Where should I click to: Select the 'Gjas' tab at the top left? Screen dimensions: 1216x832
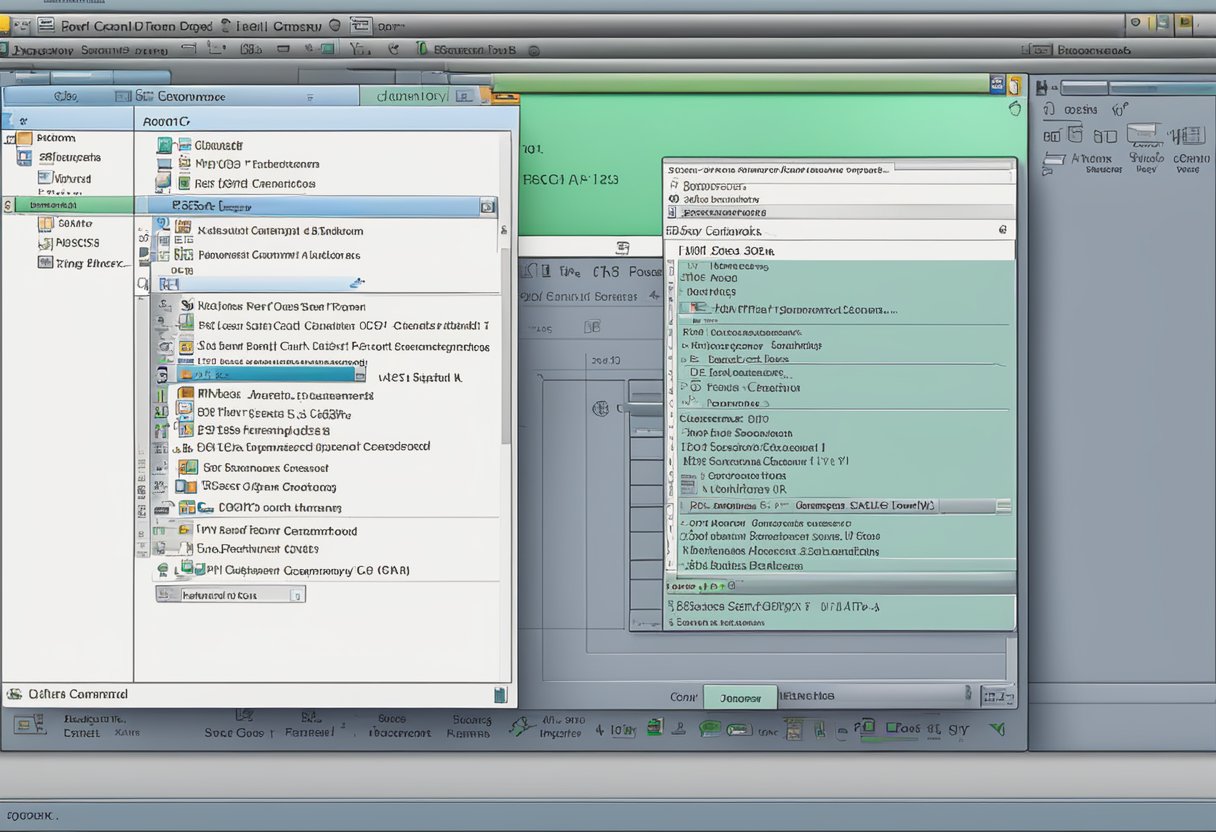(66, 97)
